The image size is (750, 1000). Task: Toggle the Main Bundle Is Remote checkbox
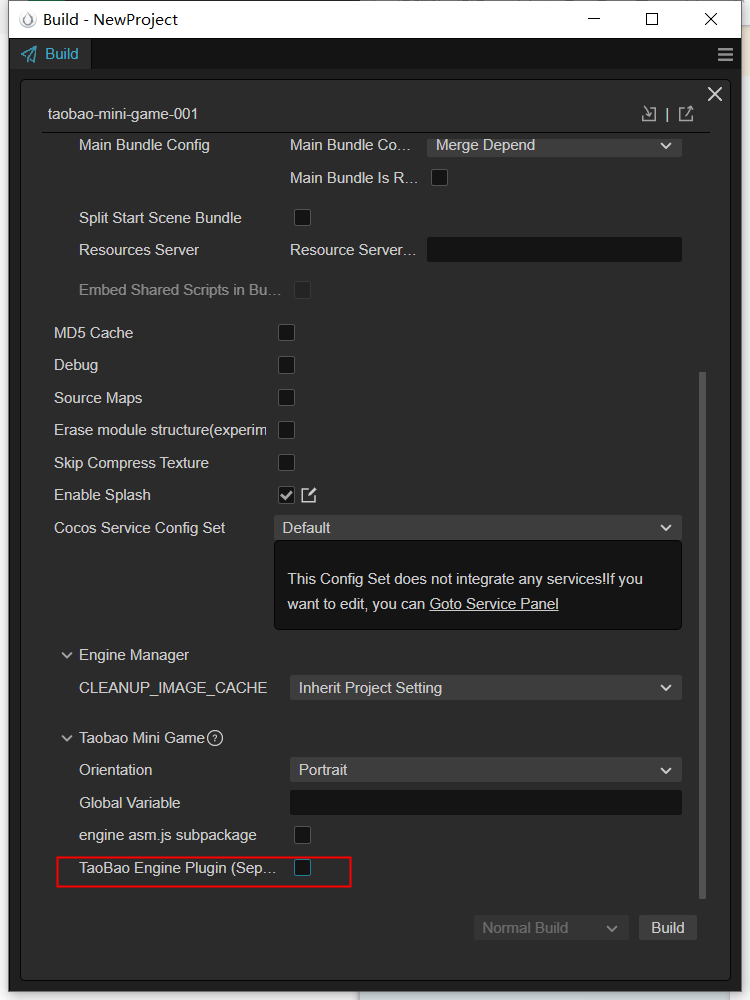tap(439, 177)
